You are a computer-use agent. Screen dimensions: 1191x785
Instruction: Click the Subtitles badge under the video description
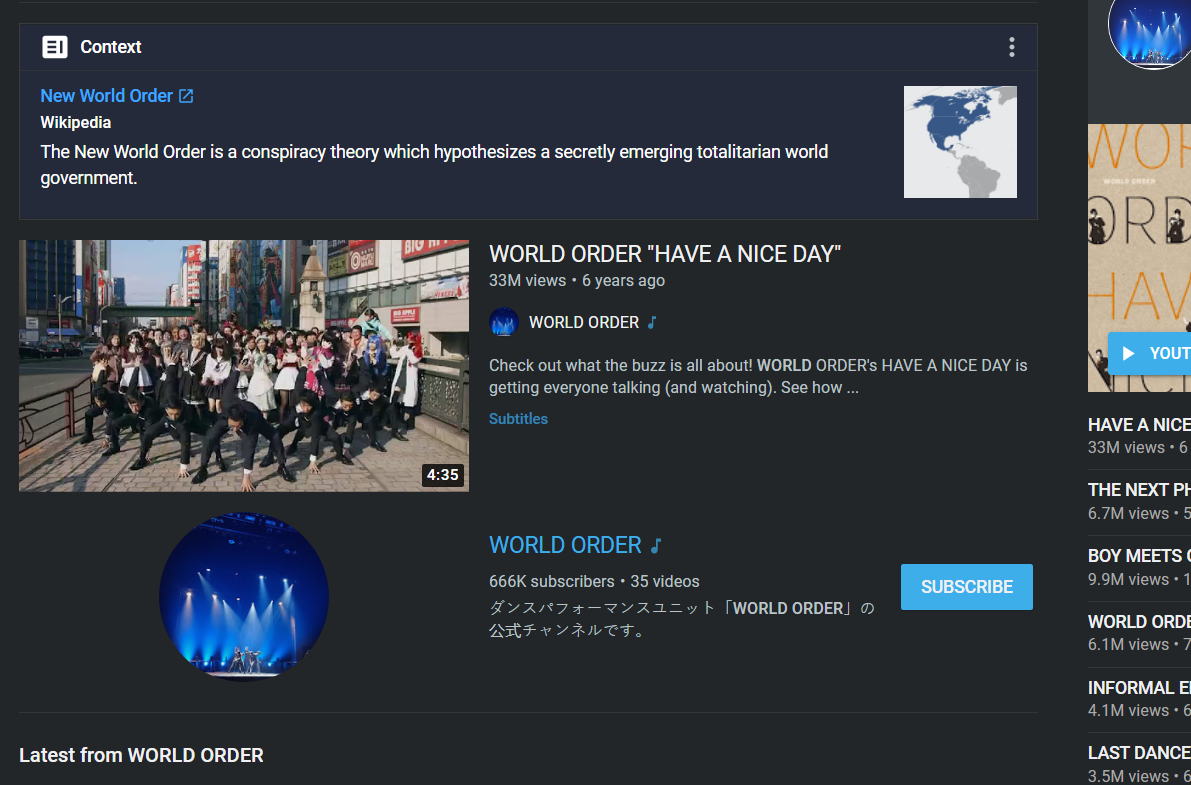coord(518,419)
